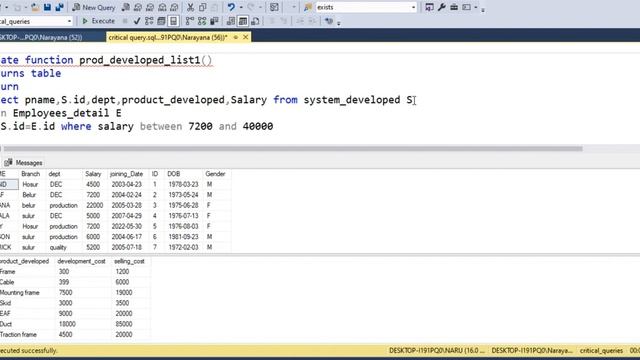Click the 'development_cost' column header
Screen dimensions: 640x360
coord(81,261)
